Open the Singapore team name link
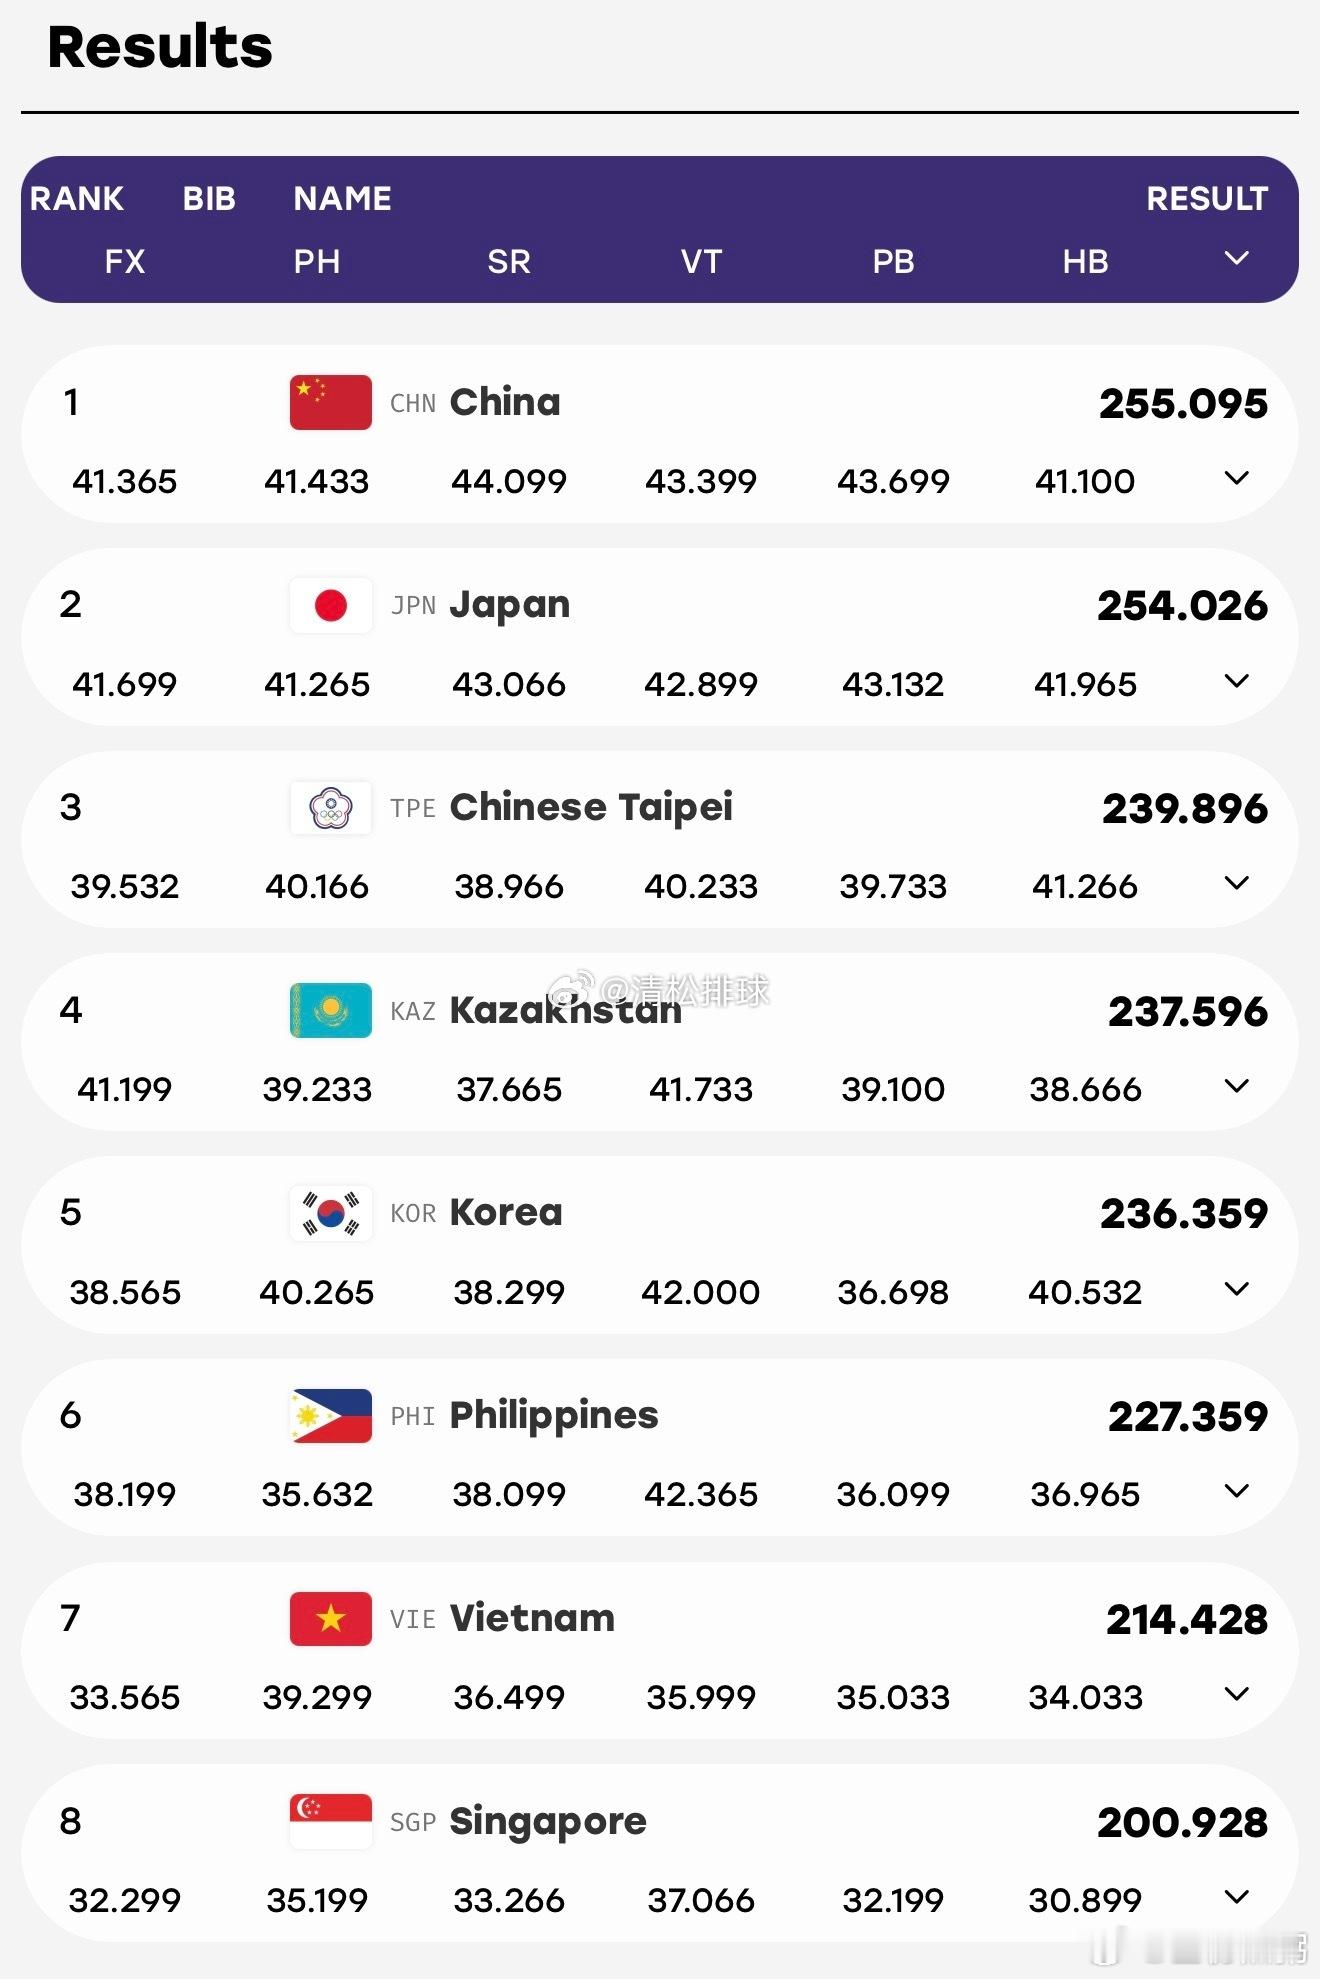 pos(548,1822)
